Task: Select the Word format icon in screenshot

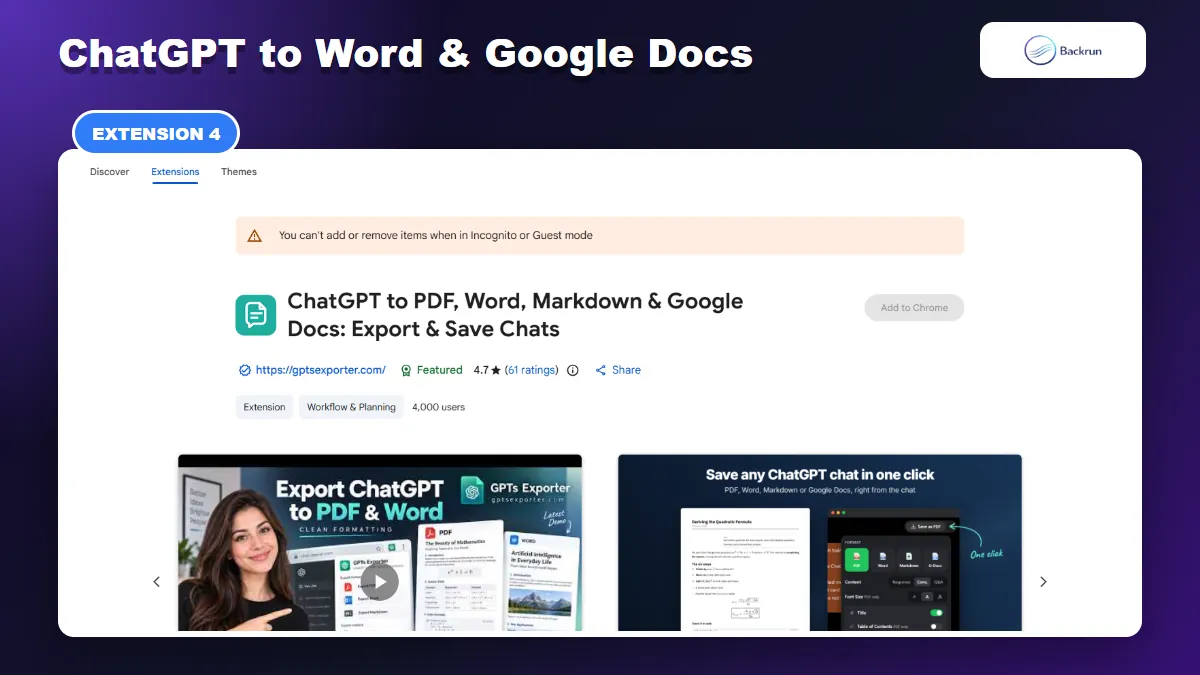Action: click(883, 558)
